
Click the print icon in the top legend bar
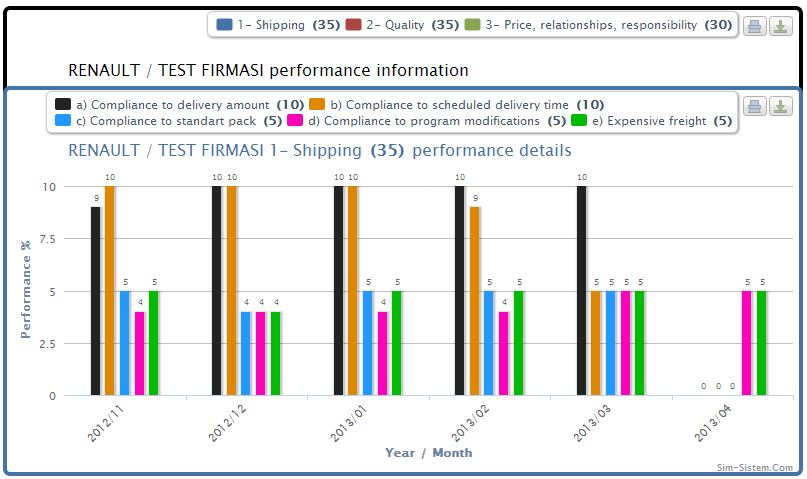tap(755, 26)
